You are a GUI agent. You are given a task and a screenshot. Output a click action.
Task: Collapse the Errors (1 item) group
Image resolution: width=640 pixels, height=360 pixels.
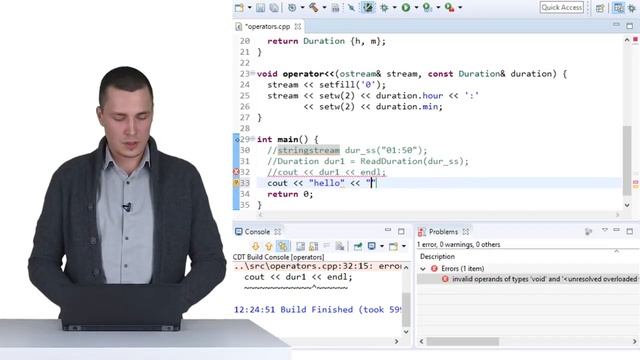423,269
